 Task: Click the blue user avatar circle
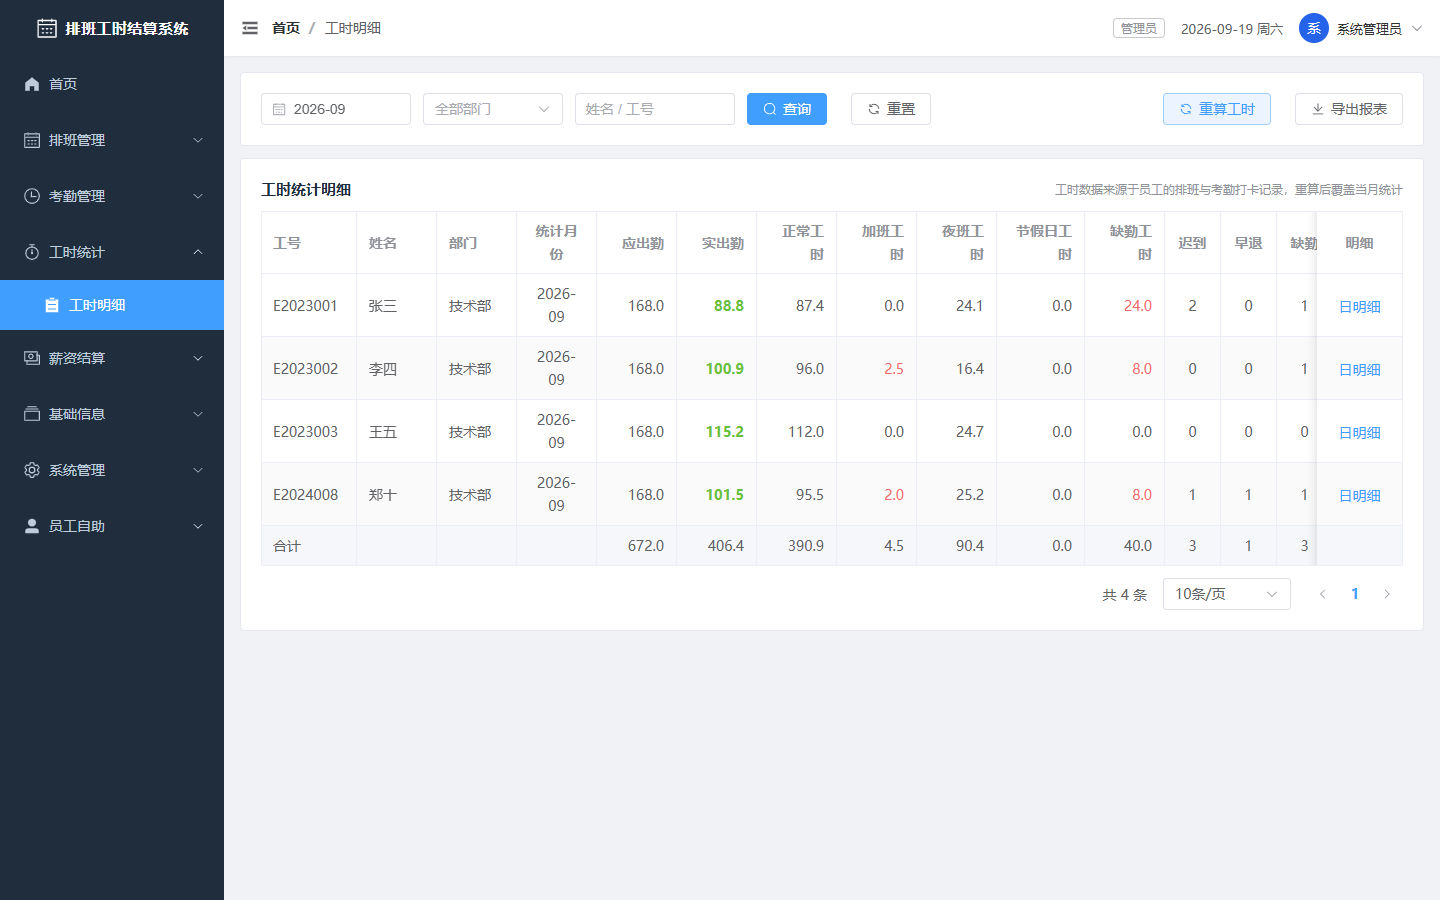pos(1314,28)
